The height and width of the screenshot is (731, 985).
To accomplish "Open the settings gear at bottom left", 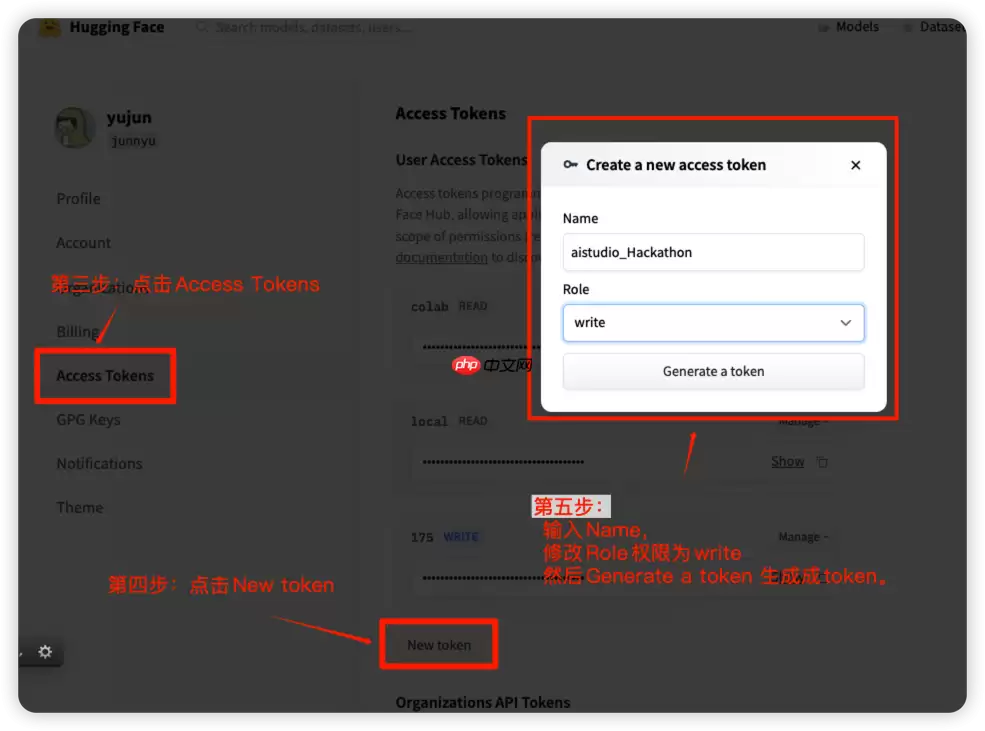I will click(45, 652).
